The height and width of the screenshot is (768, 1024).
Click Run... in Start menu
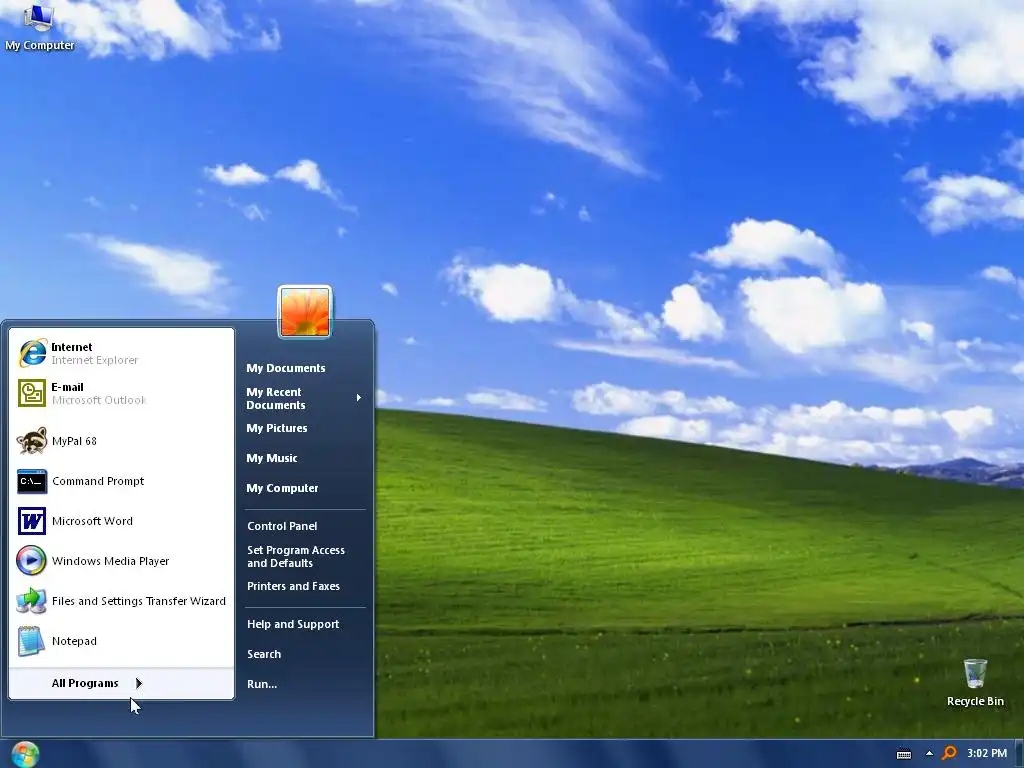[x=262, y=684]
